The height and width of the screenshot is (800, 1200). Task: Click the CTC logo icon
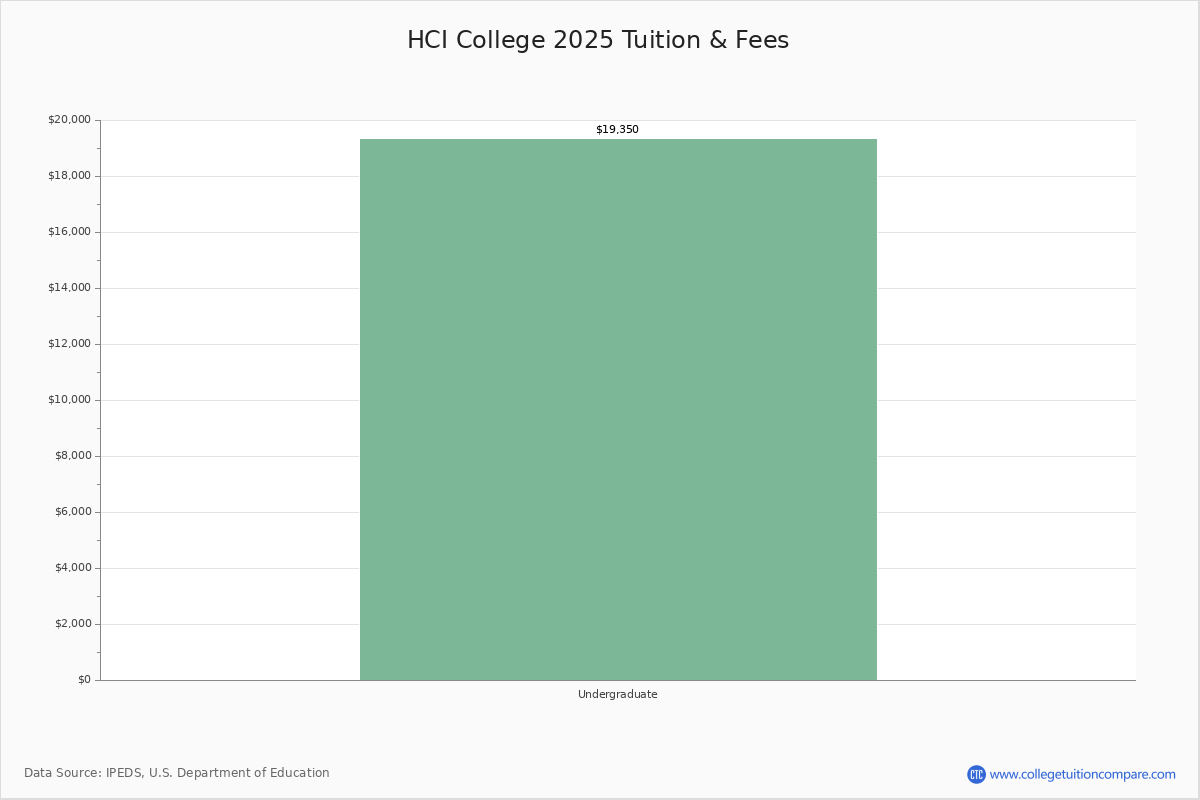(x=976, y=774)
